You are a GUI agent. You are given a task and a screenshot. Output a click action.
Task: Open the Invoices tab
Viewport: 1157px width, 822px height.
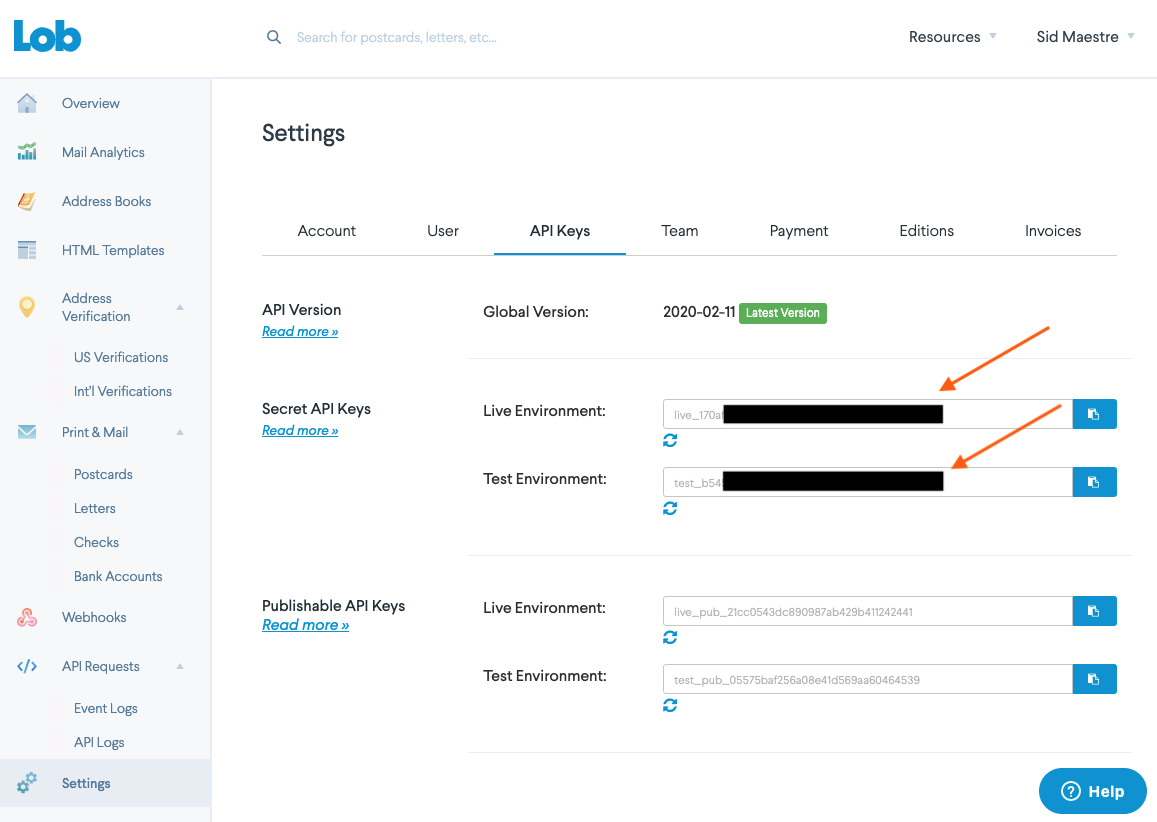pyautogui.click(x=1052, y=230)
